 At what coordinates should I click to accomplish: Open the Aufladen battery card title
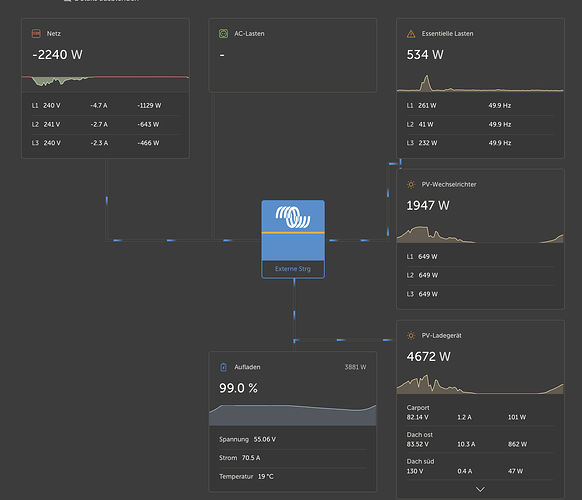(247, 367)
